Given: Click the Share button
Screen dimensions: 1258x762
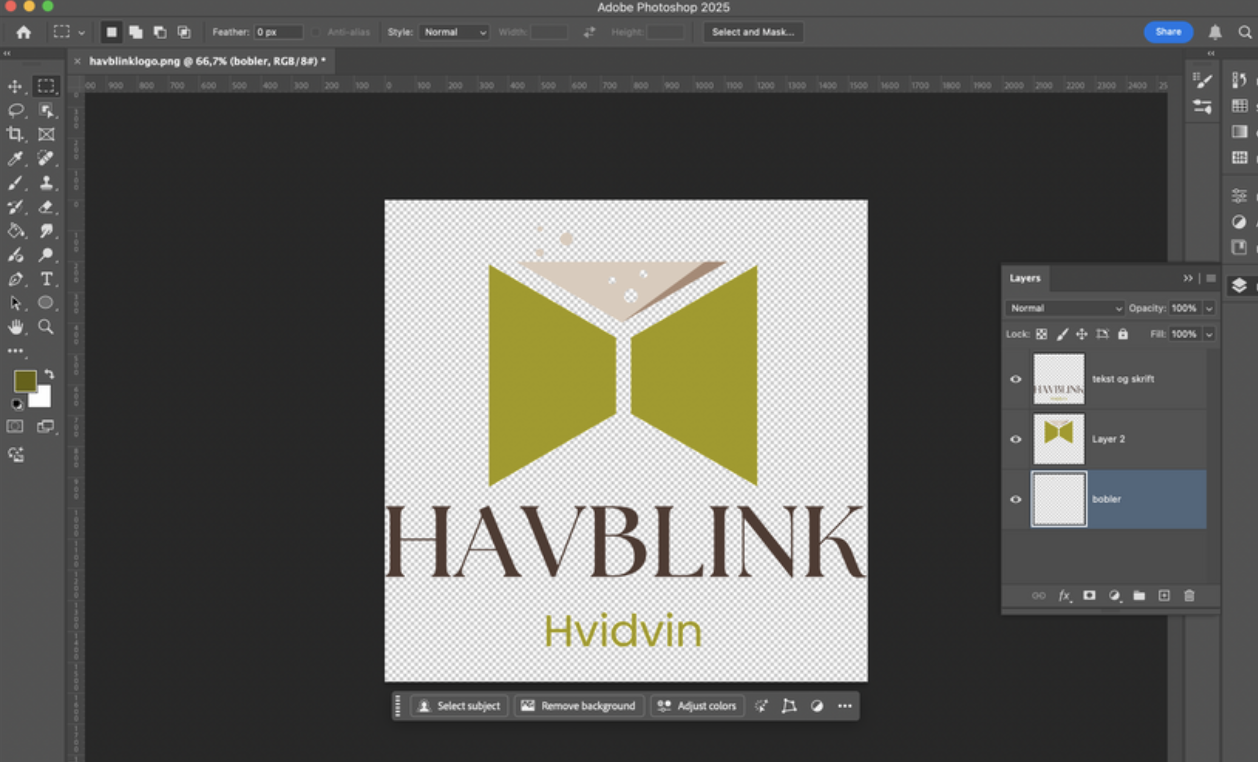Looking at the screenshot, I should pyautogui.click(x=1168, y=32).
